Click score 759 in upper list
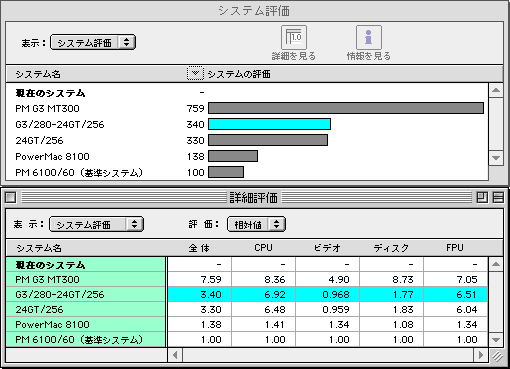The width and height of the screenshot is (510, 369). 195,108
